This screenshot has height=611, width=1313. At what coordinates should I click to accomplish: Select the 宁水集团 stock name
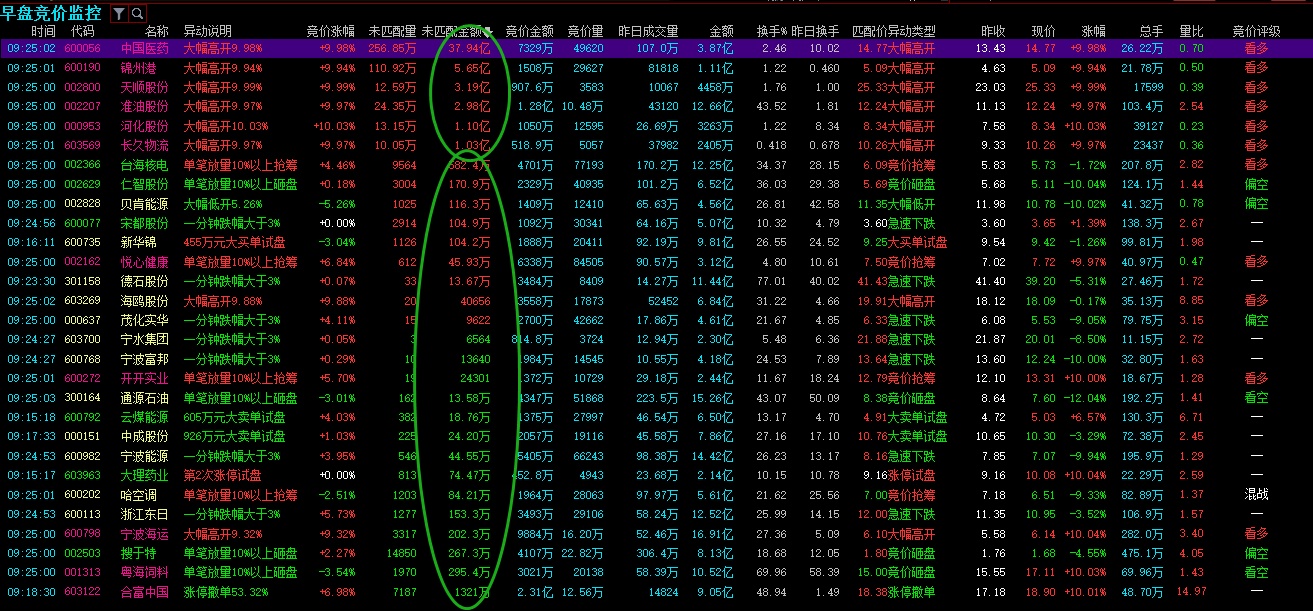(x=145, y=339)
